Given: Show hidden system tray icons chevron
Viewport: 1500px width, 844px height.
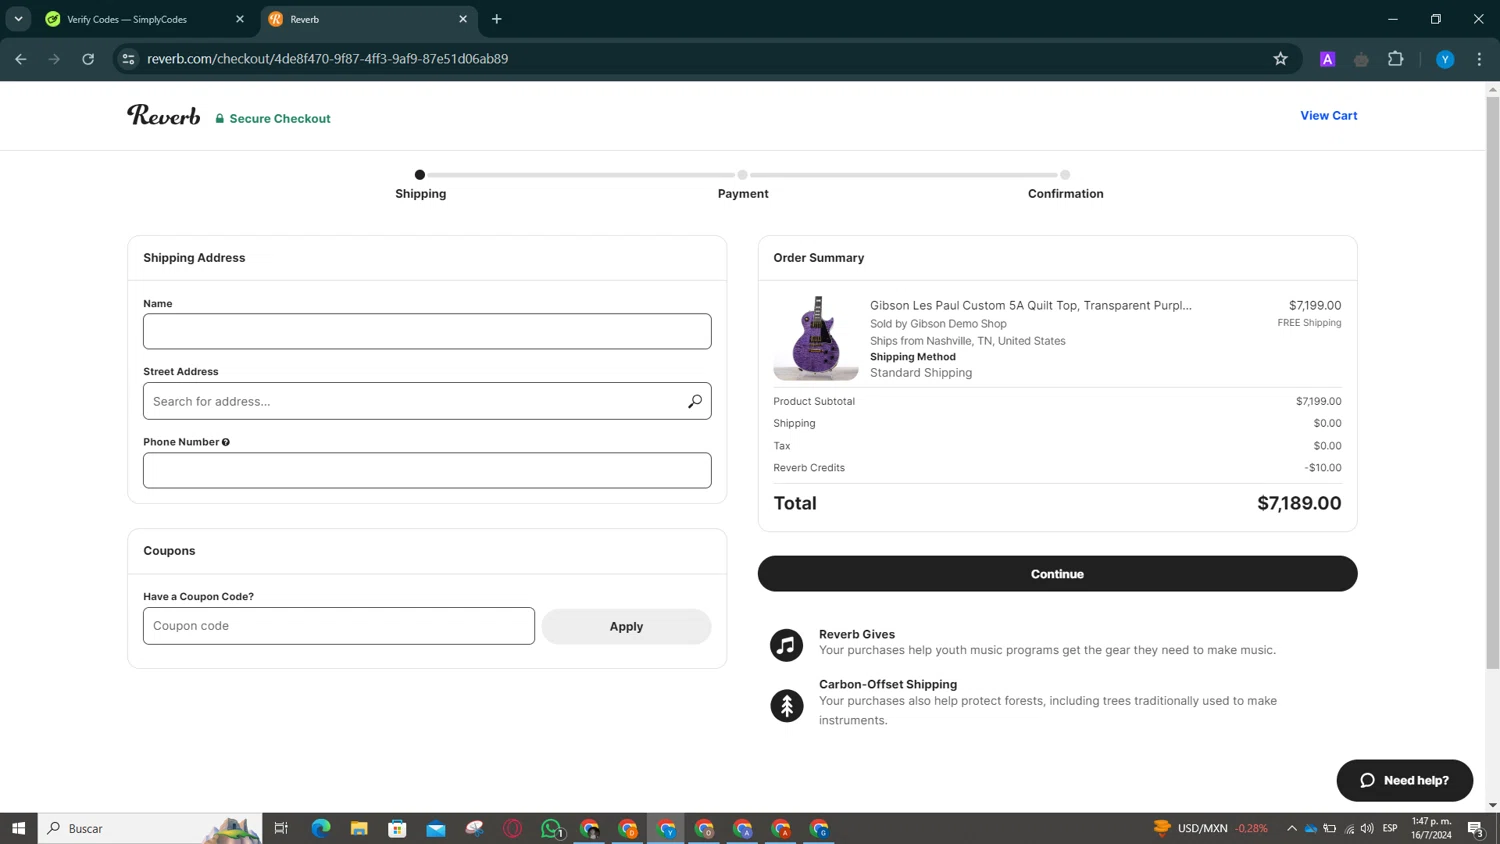Looking at the screenshot, I should pyautogui.click(x=1291, y=828).
